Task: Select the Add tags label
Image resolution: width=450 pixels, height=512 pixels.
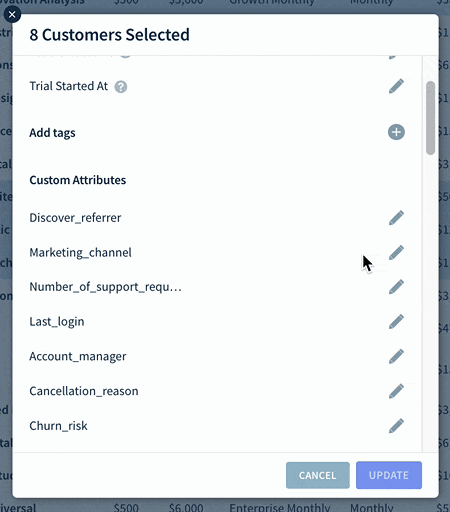Action: point(52,133)
